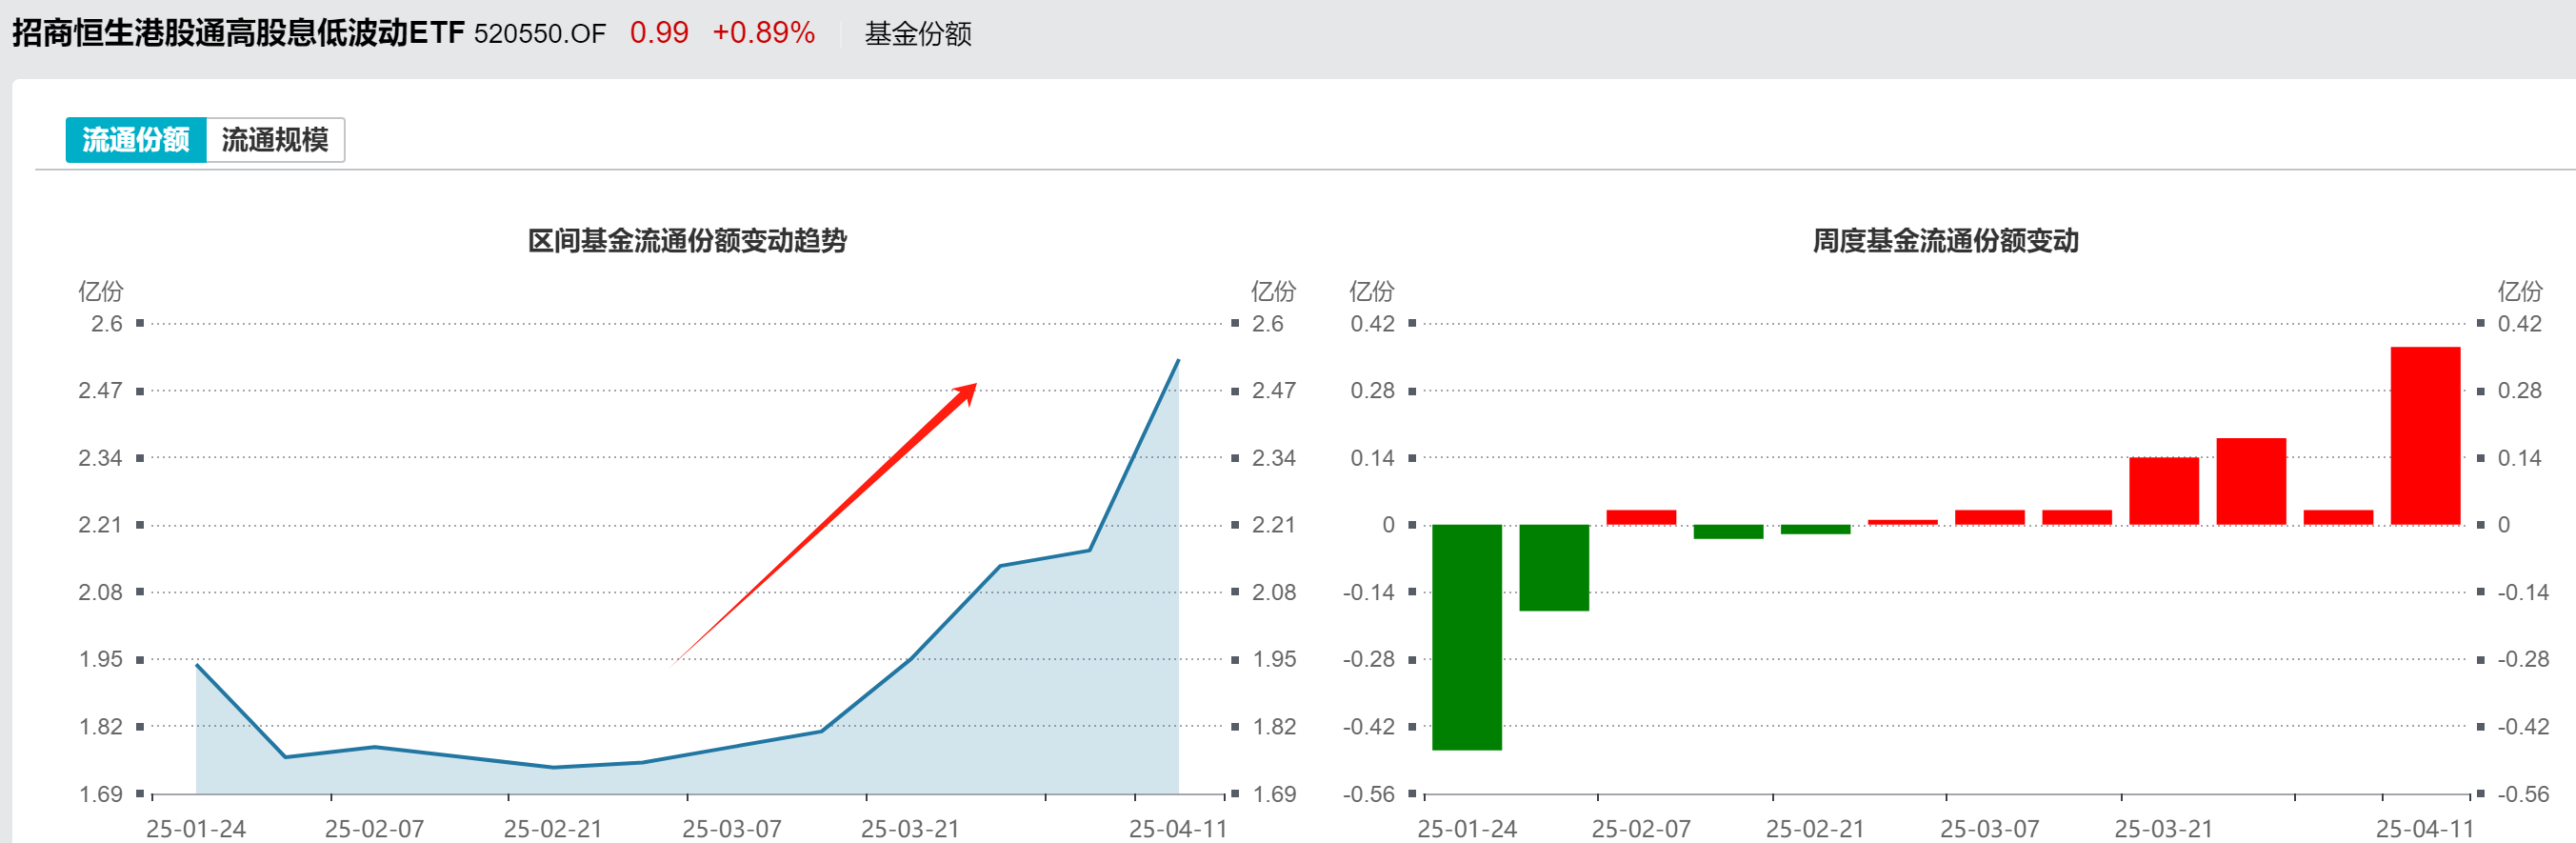2576x843 pixels.
Task: Click the second green bar after 25-01-24
Action: (x=1554, y=567)
